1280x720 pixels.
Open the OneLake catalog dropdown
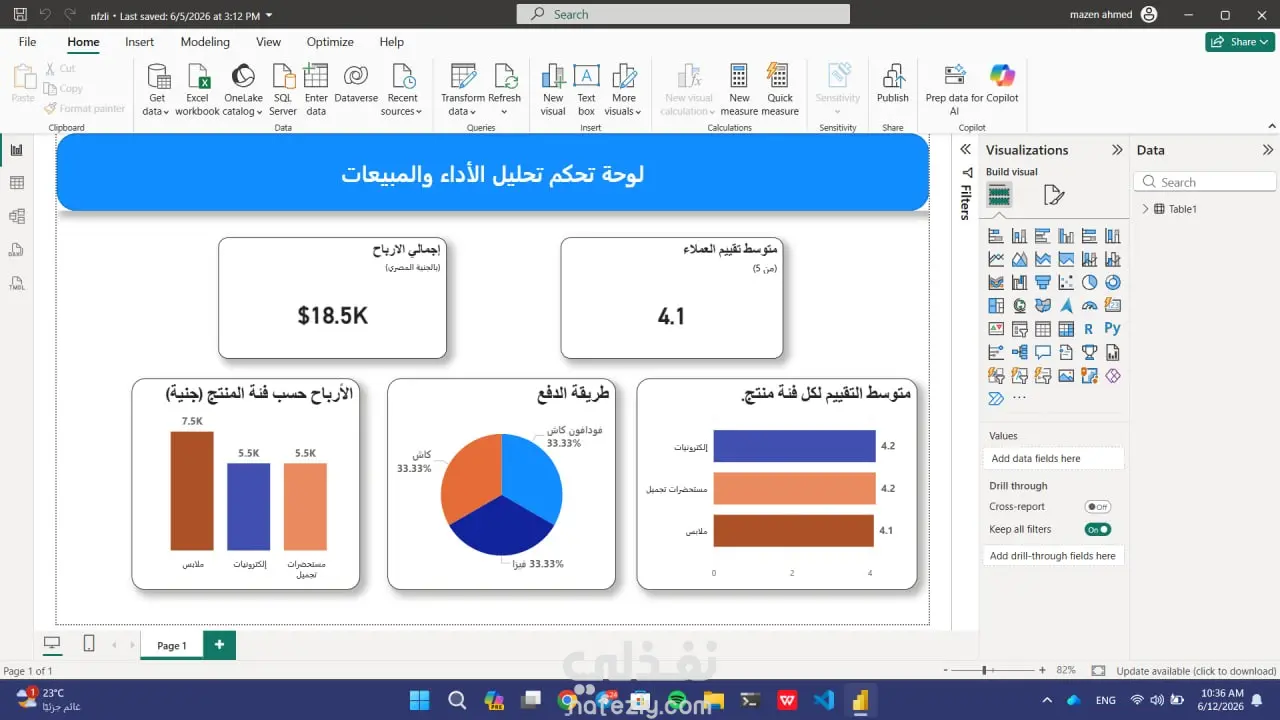(243, 90)
